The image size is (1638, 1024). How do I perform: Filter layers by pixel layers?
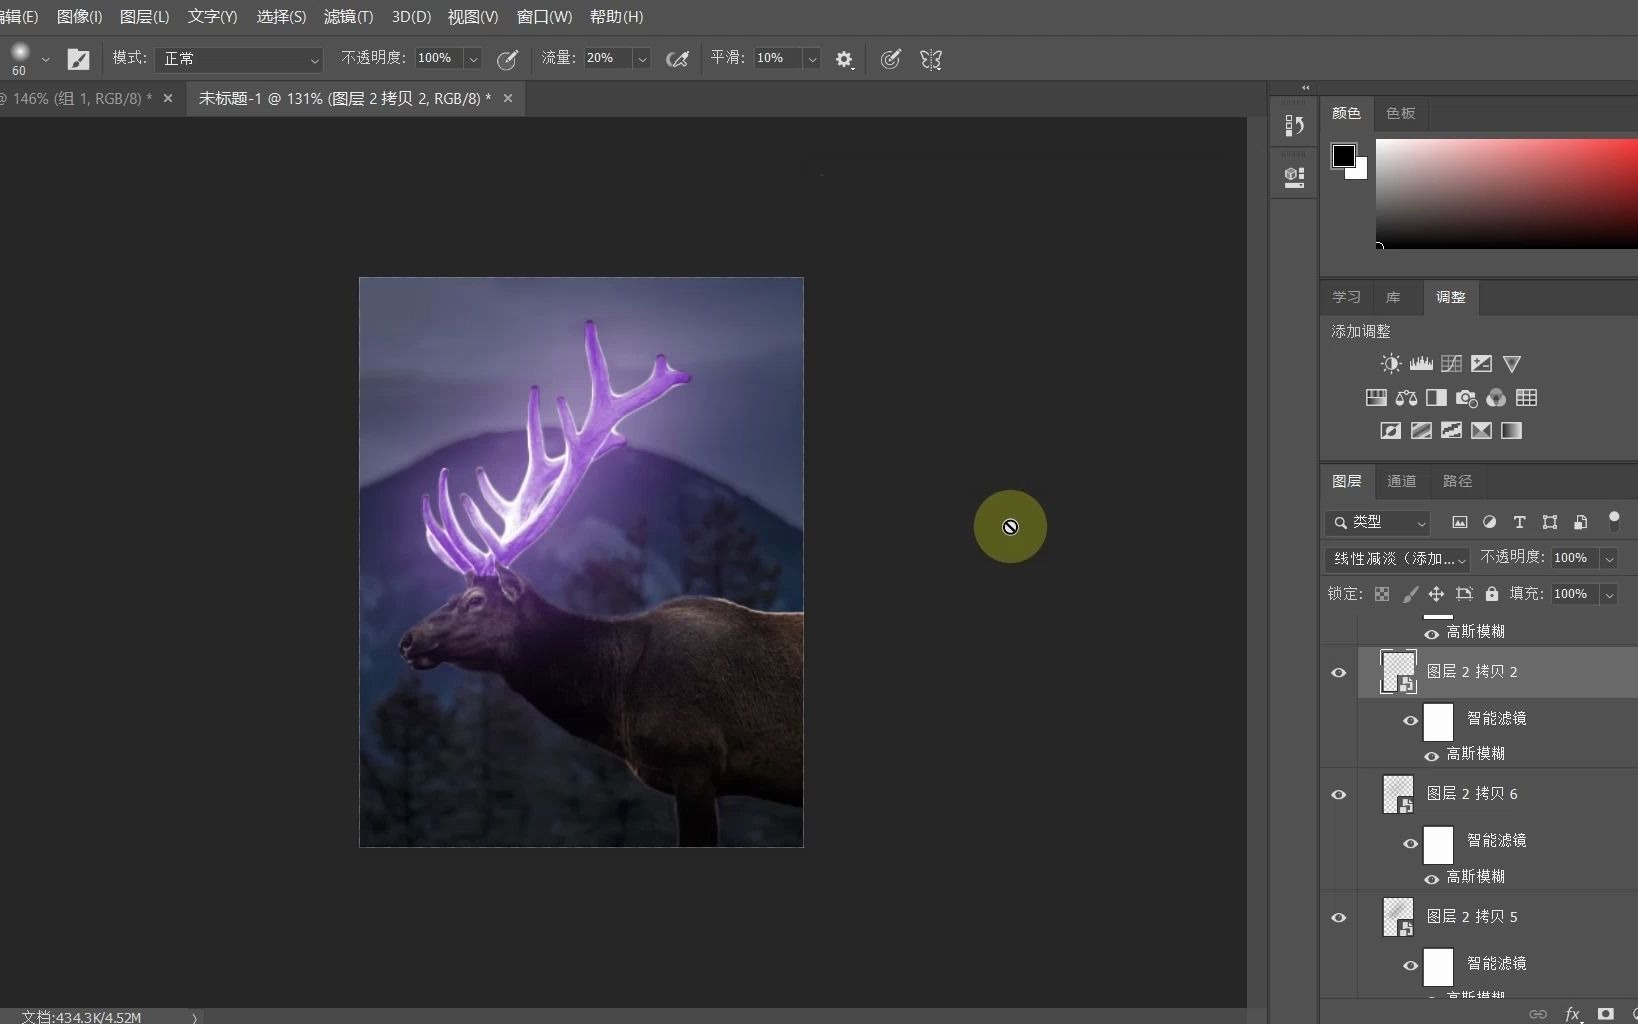tap(1460, 522)
